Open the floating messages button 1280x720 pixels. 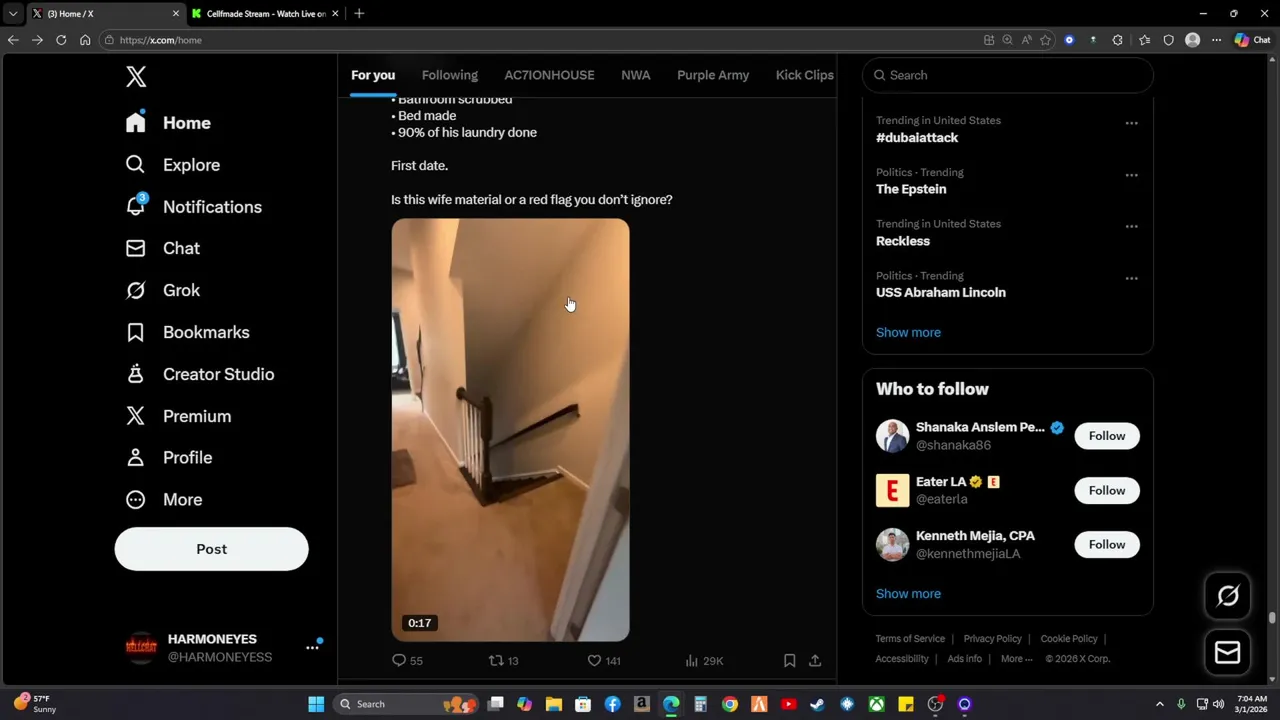click(1228, 653)
